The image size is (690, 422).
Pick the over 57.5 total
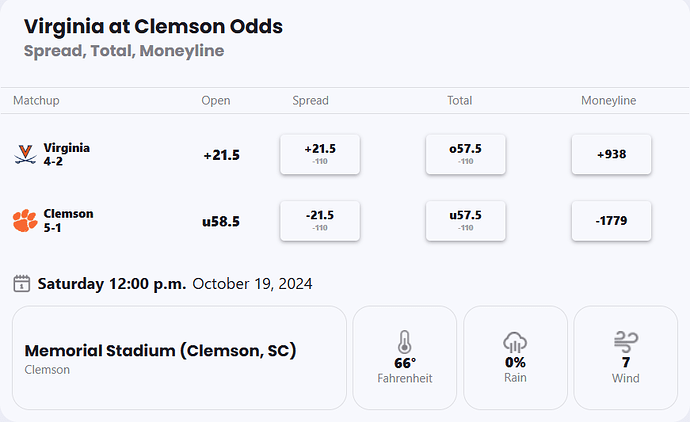[465, 154]
